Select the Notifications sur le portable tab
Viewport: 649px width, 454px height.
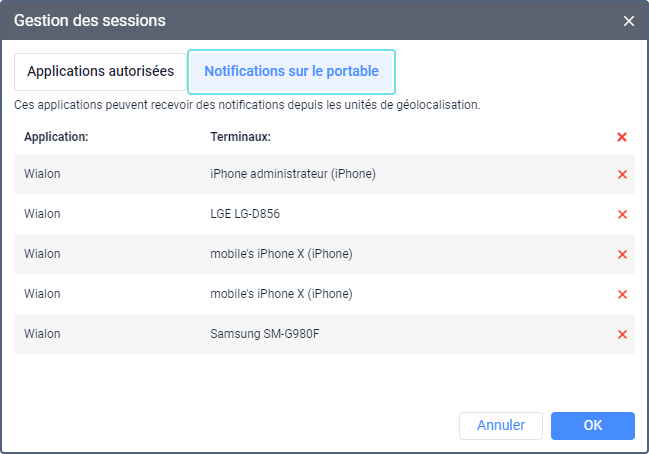[291, 72]
